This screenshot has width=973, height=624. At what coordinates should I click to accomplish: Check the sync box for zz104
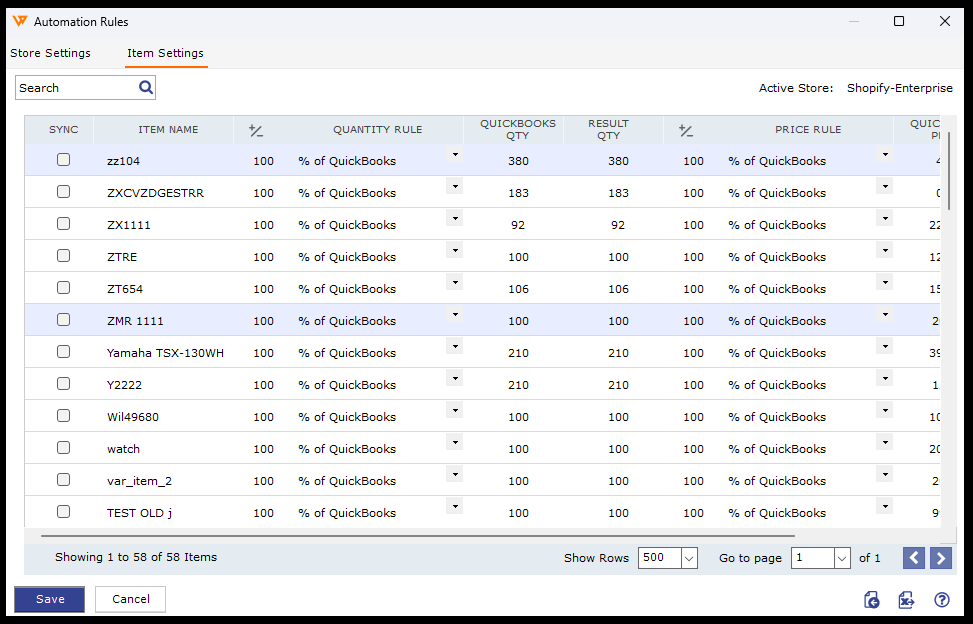click(64, 160)
